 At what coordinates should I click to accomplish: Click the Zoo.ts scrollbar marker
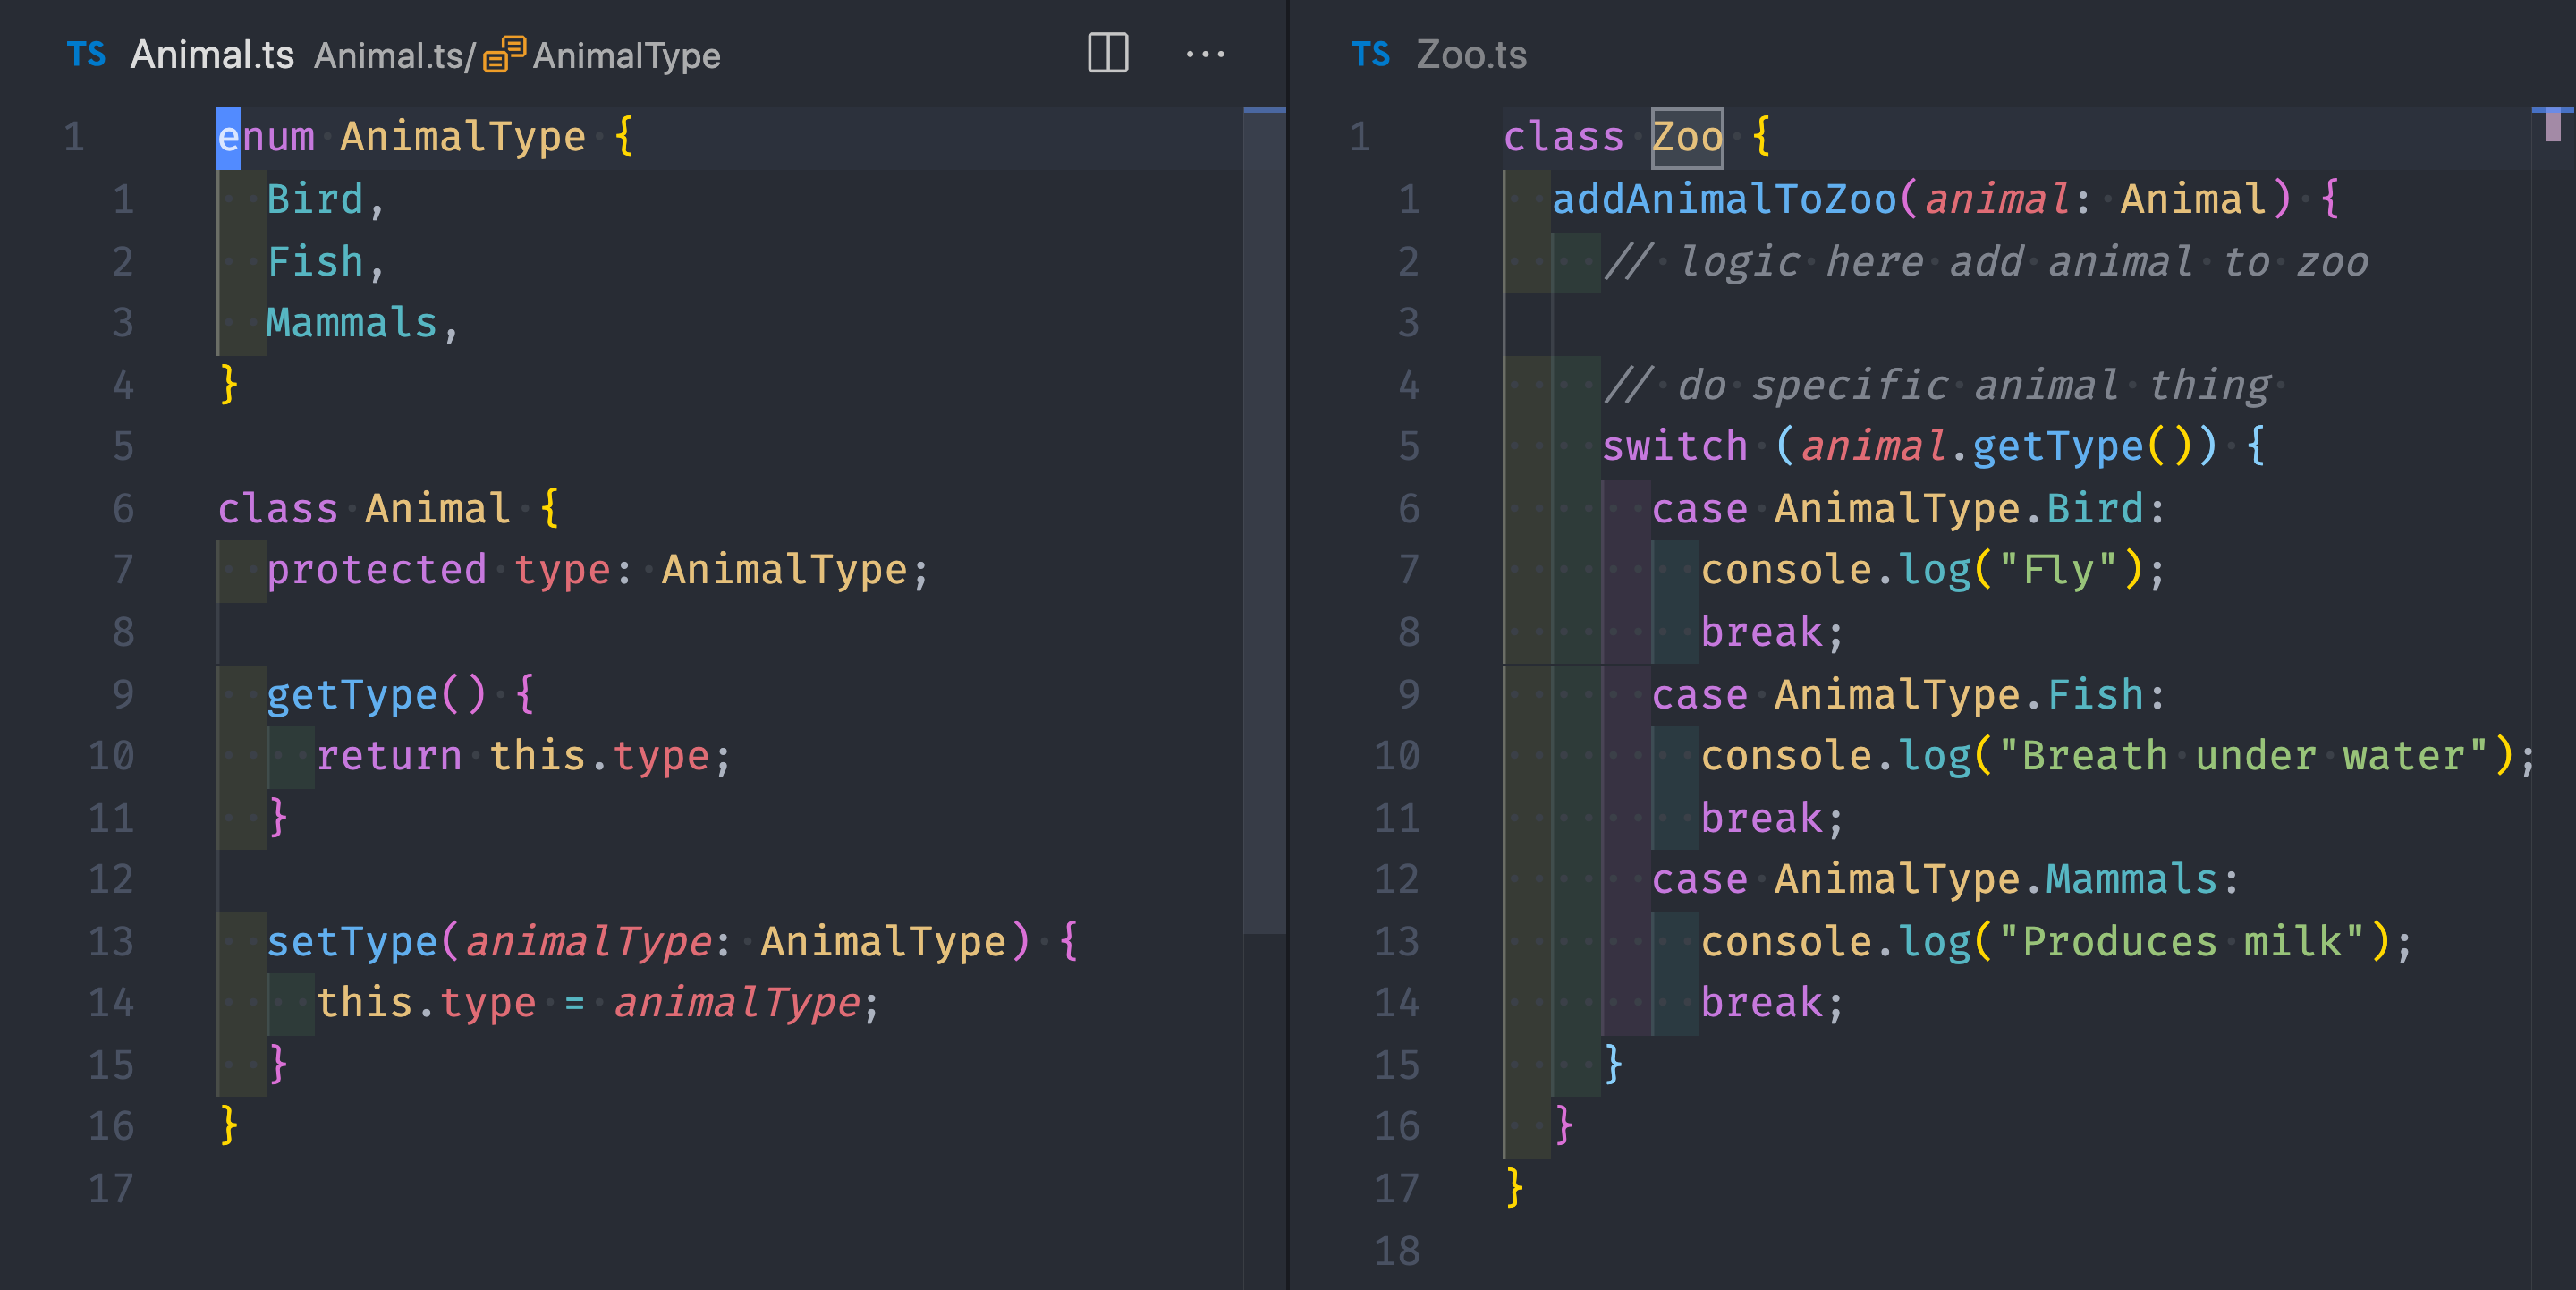pyautogui.click(x=2553, y=125)
